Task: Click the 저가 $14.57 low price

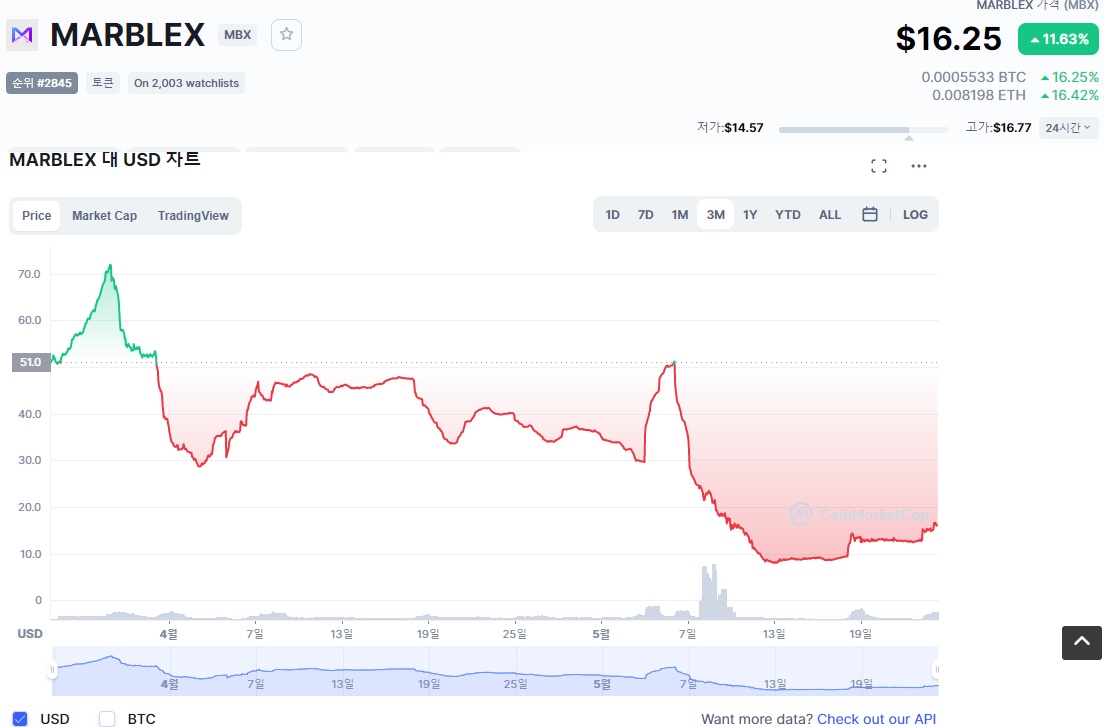Action: click(730, 127)
